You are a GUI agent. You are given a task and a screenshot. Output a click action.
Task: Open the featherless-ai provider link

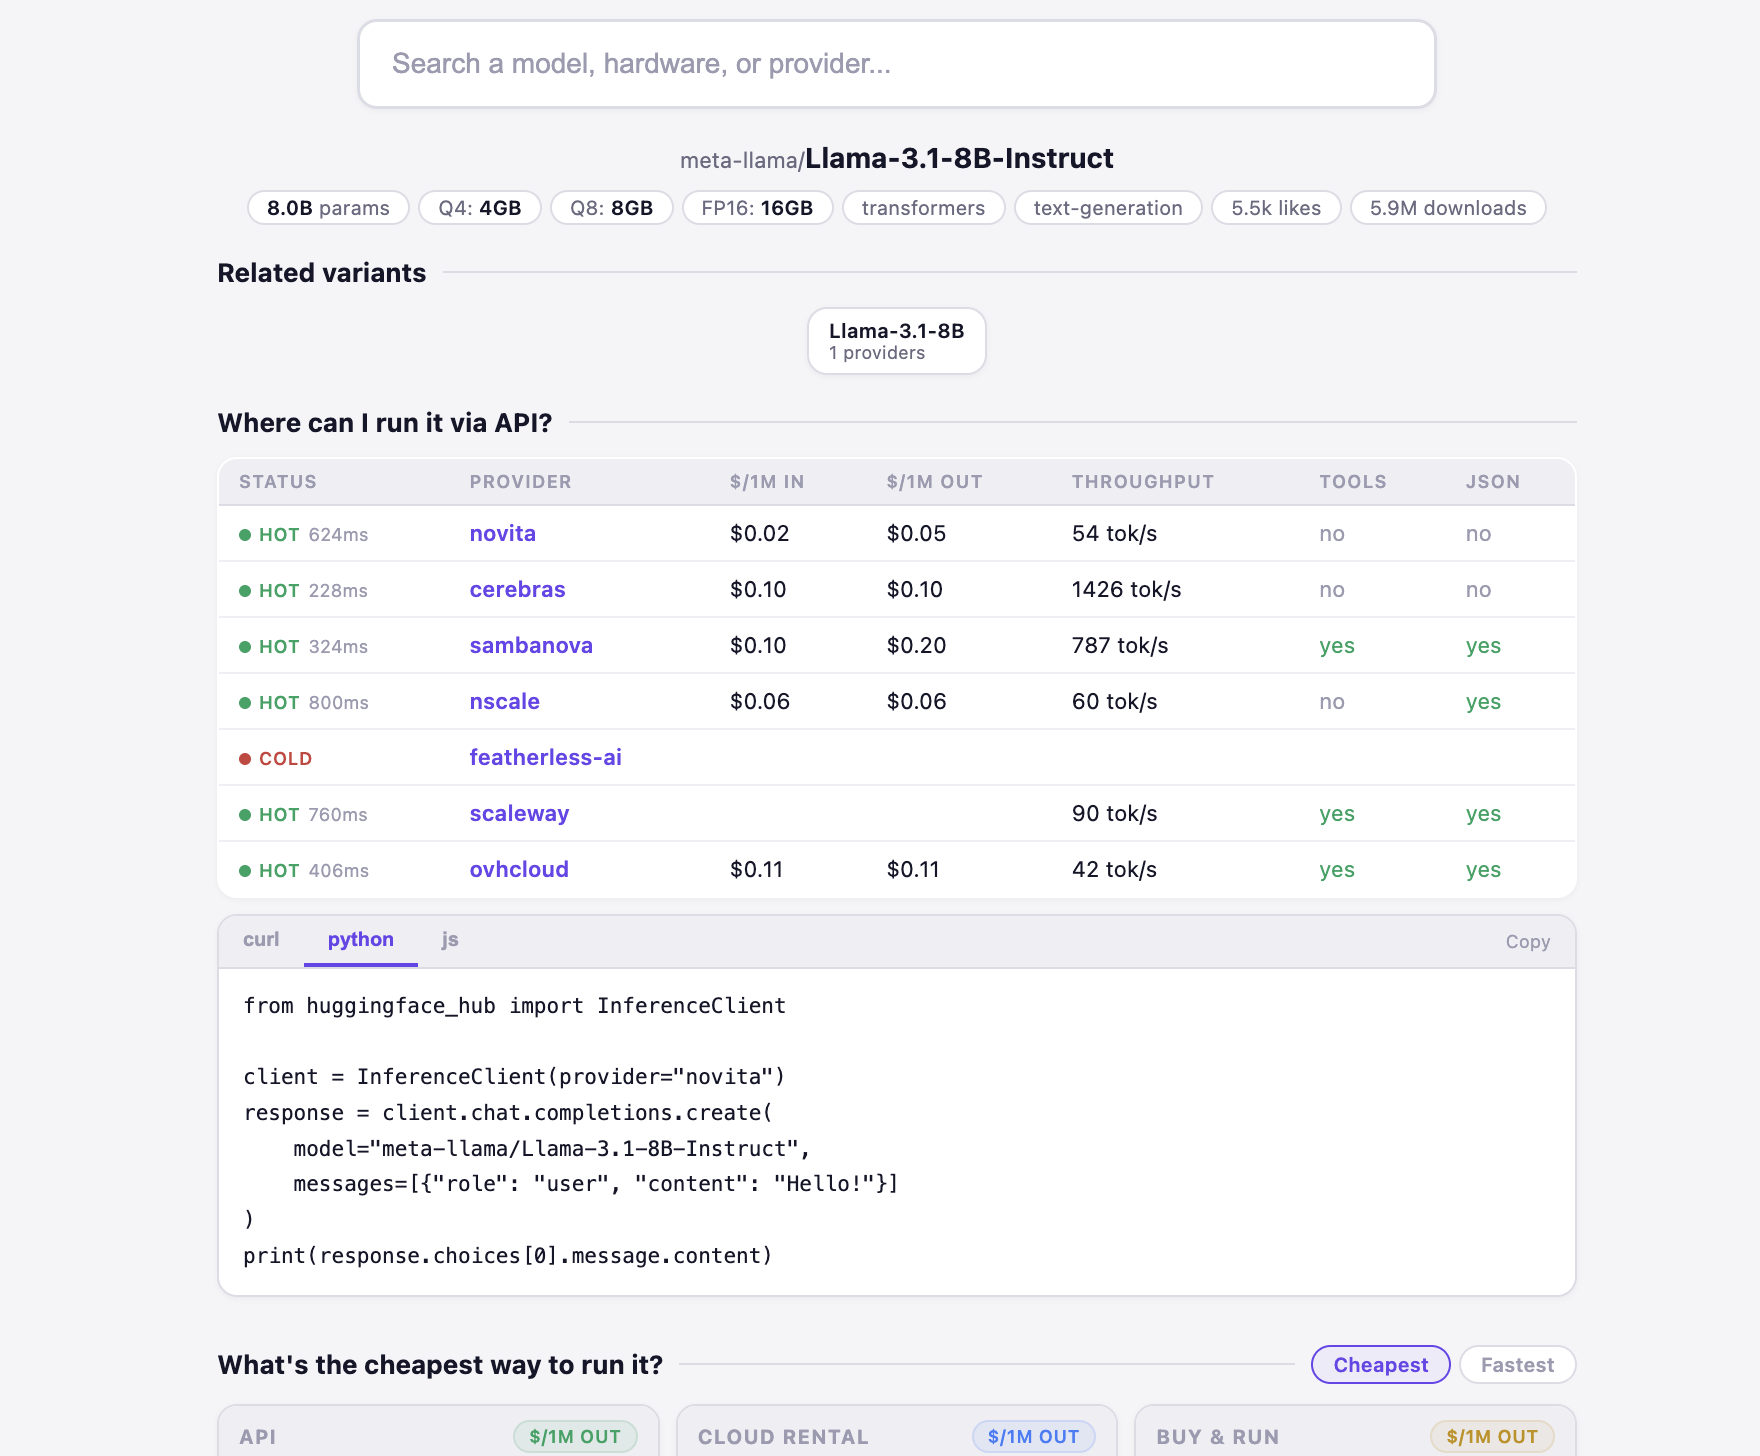545,758
